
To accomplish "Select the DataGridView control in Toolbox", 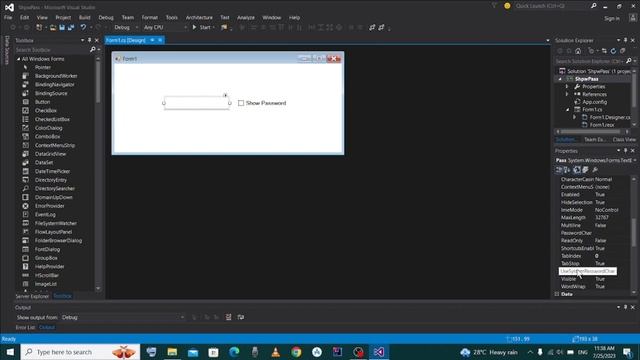I will tap(50, 154).
